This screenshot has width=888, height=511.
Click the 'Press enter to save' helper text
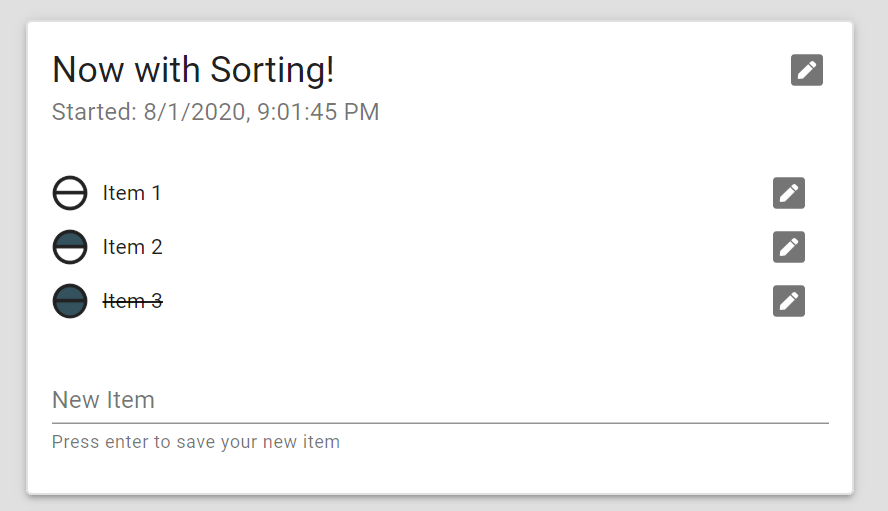click(195, 442)
